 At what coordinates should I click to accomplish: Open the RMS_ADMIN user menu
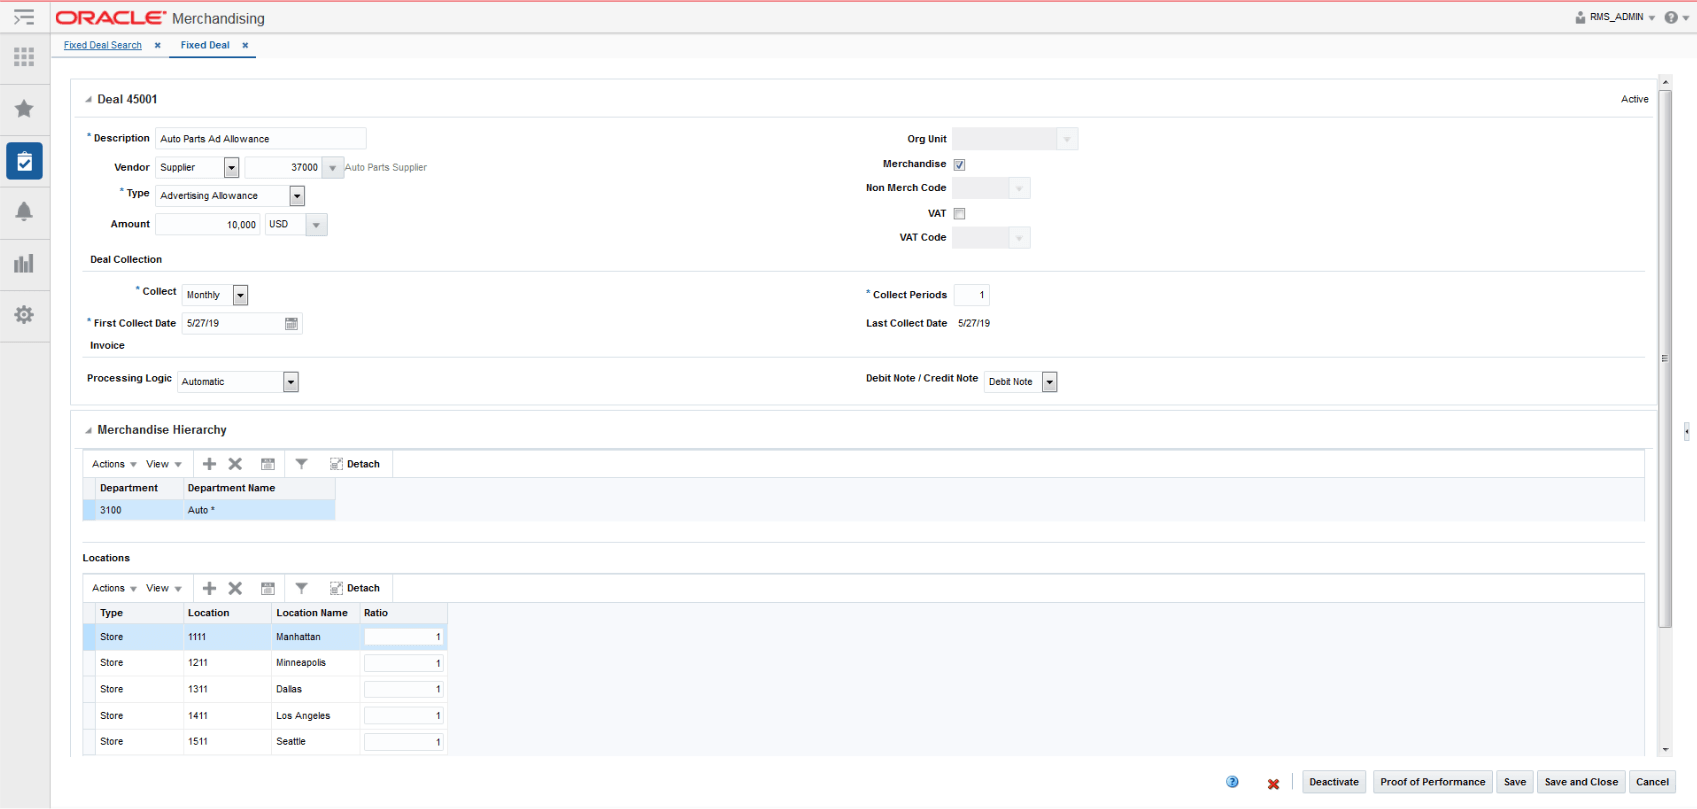point(1615,17)
